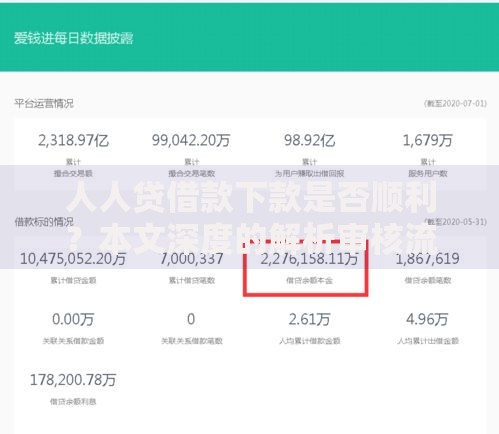The height and width of the screenshot is (434, 499).
Task: Click the highlighted value 2,276,158.11万
Action: coord(310,259)
